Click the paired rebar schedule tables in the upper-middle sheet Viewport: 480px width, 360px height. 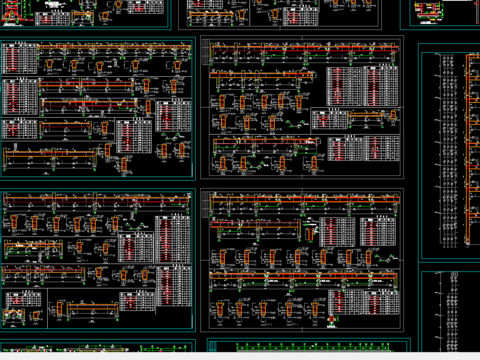[x=362, y=86]
